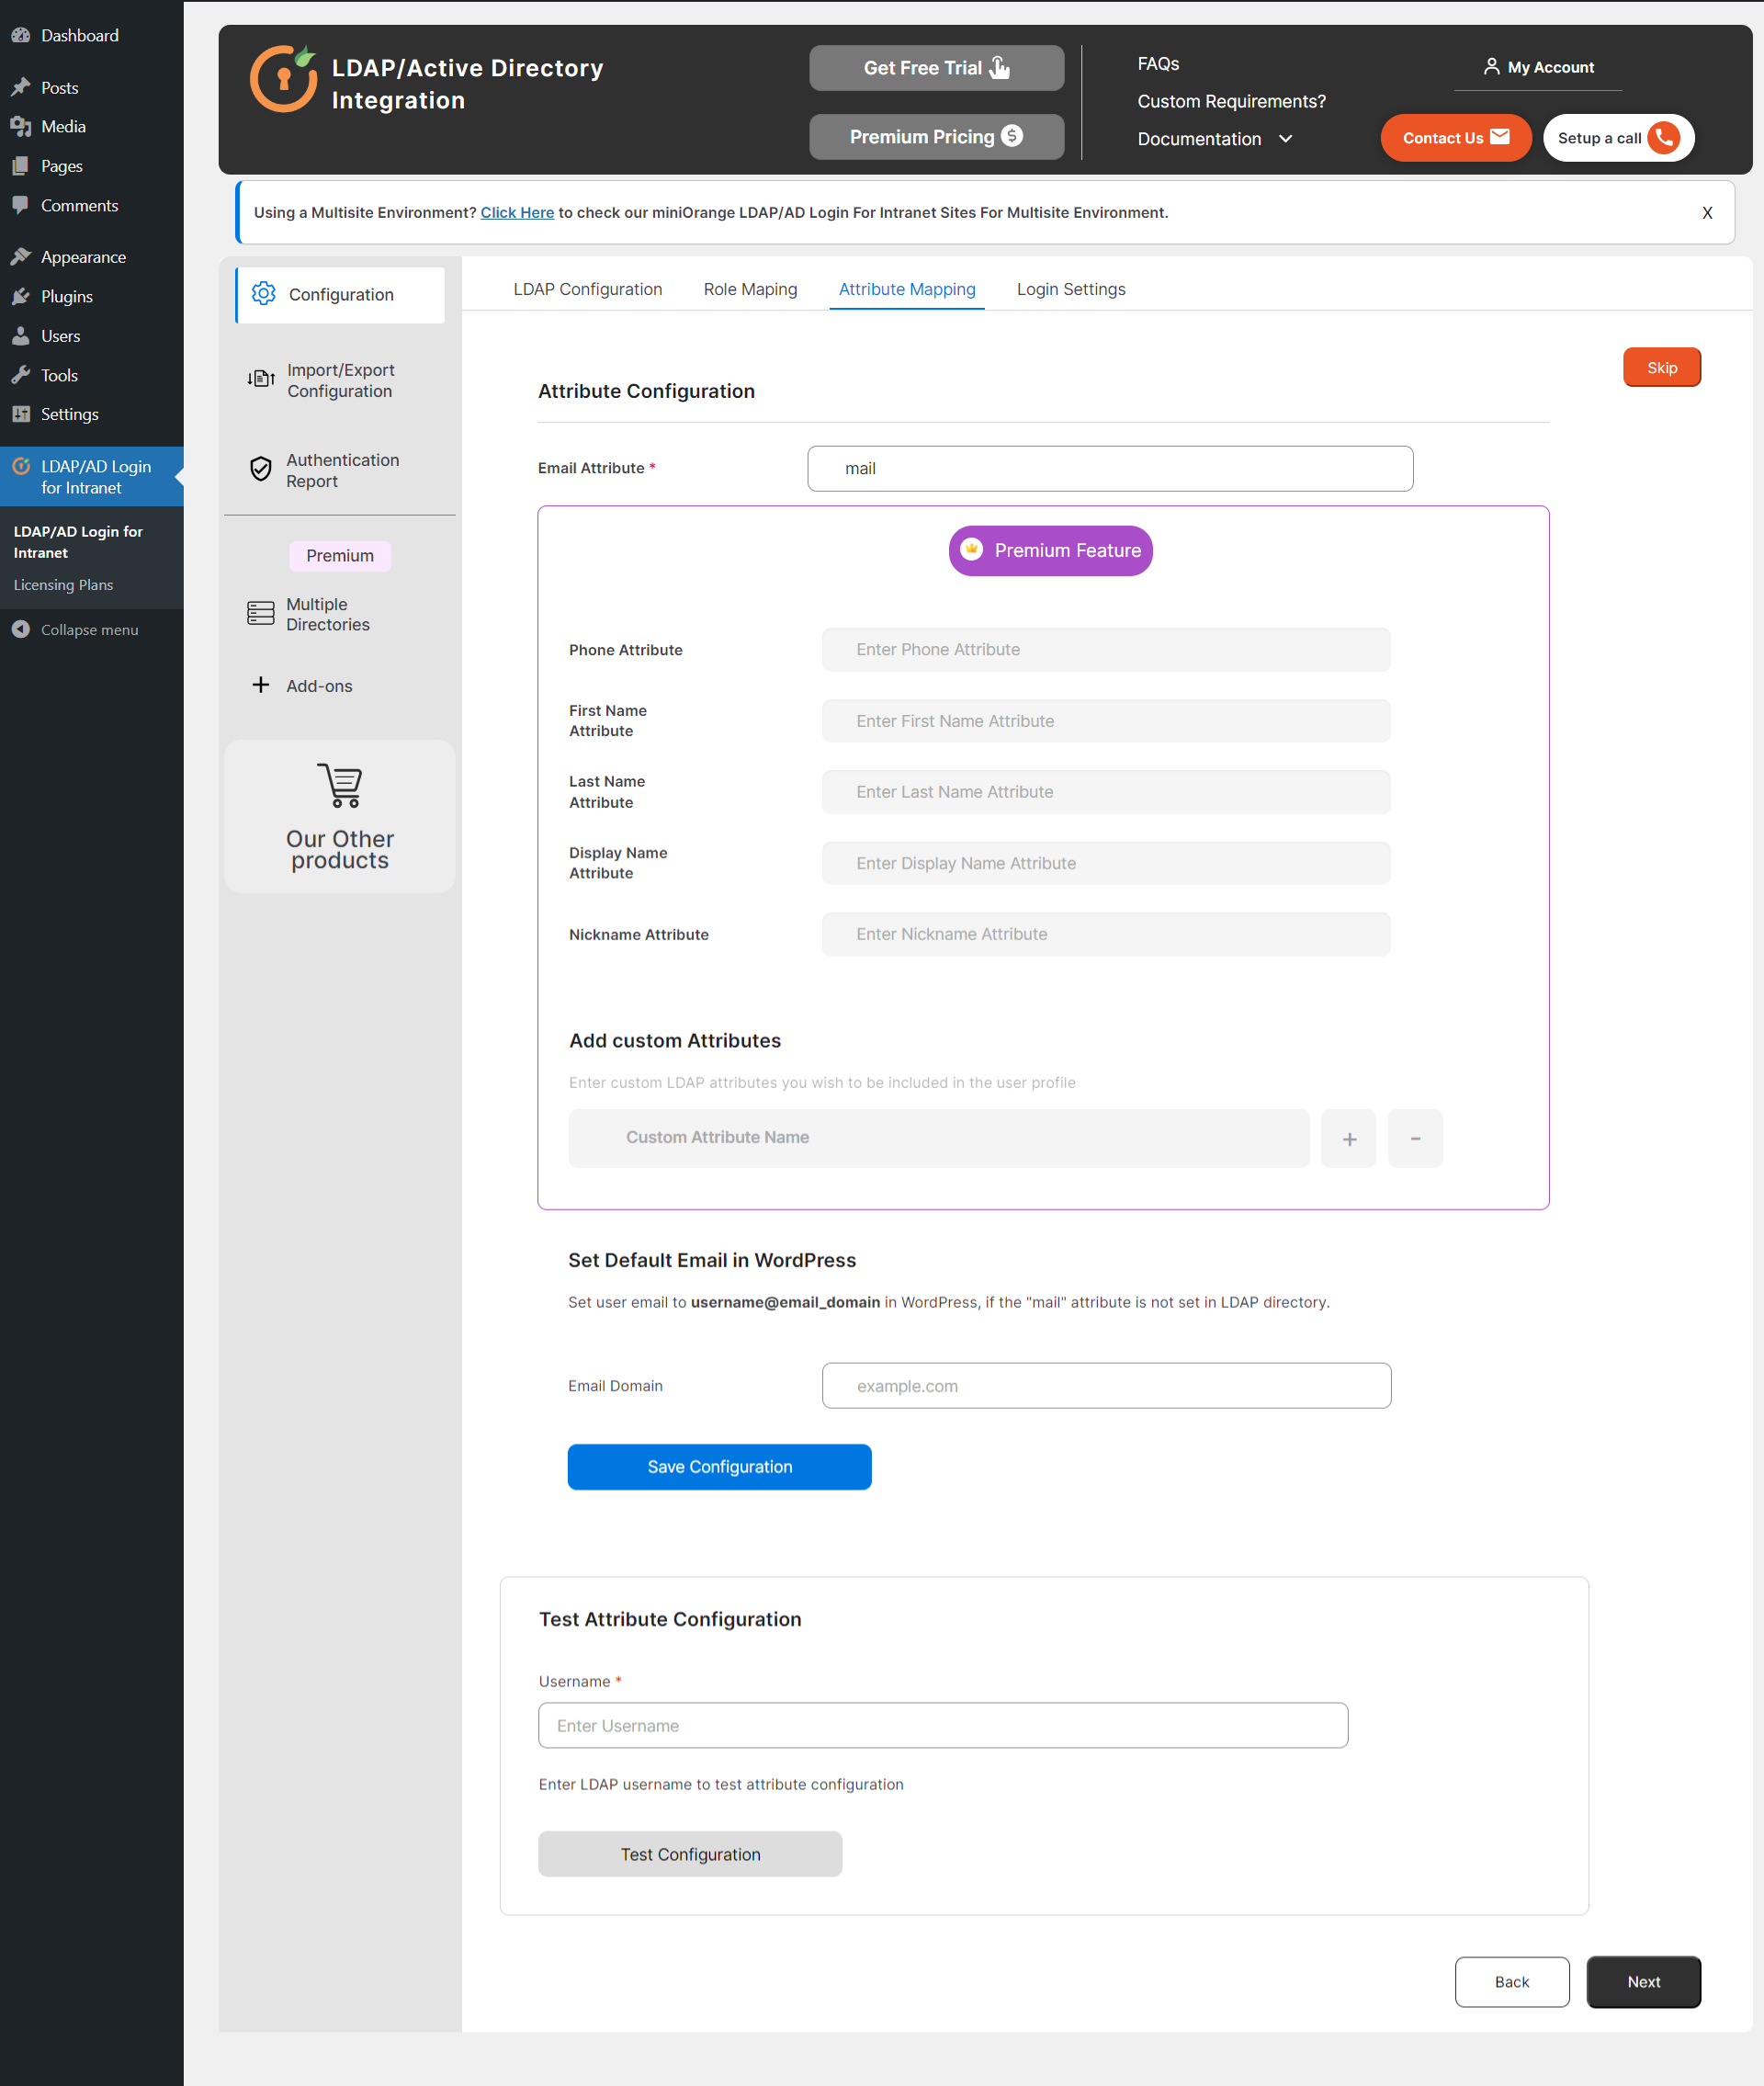Viewport: 1764px width, 2086px height.
Task: Click the miniOrange logo icon
Action: 283,79
